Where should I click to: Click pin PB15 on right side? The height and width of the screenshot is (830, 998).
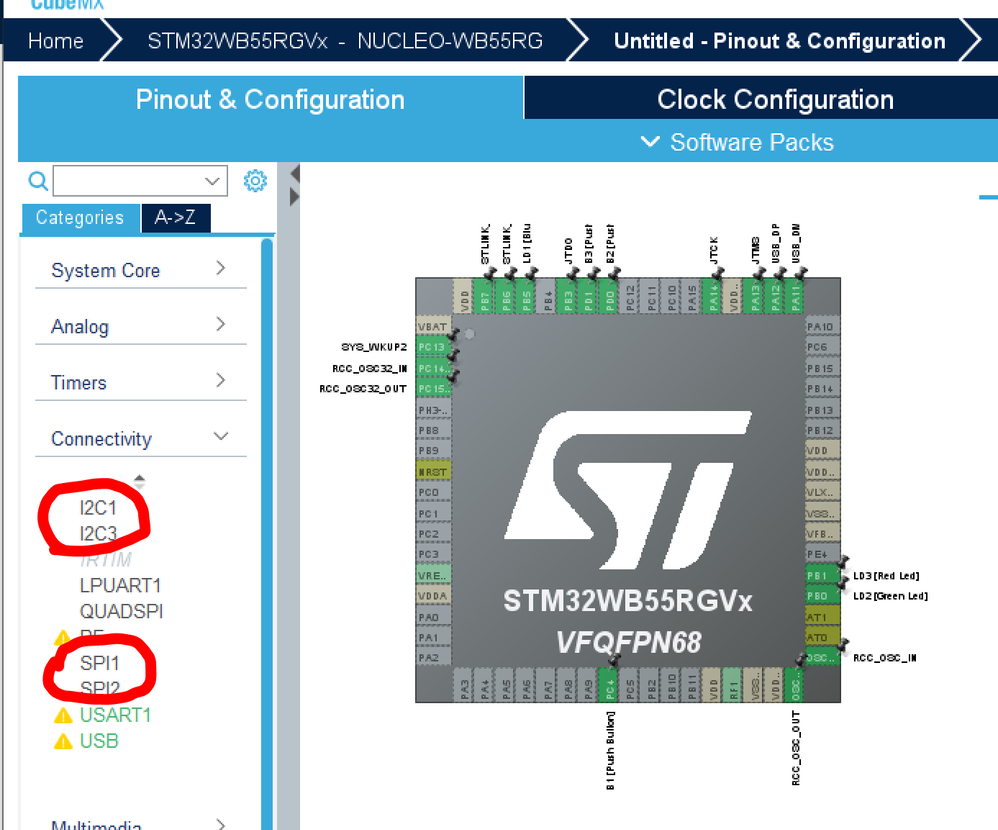pyautogui.click(x=822, y=368)
